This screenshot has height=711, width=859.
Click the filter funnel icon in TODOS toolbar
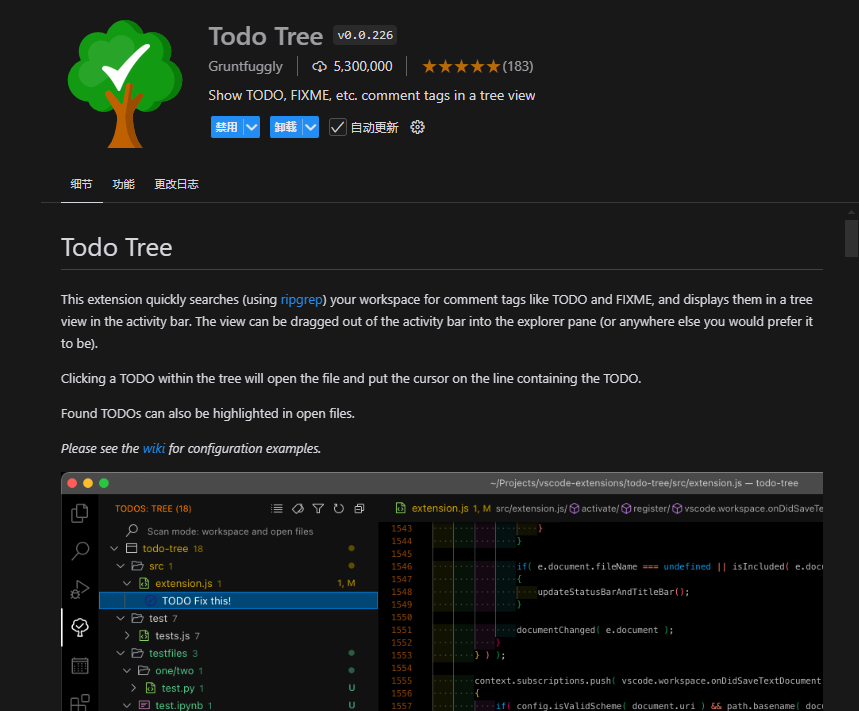pos(318,508)
